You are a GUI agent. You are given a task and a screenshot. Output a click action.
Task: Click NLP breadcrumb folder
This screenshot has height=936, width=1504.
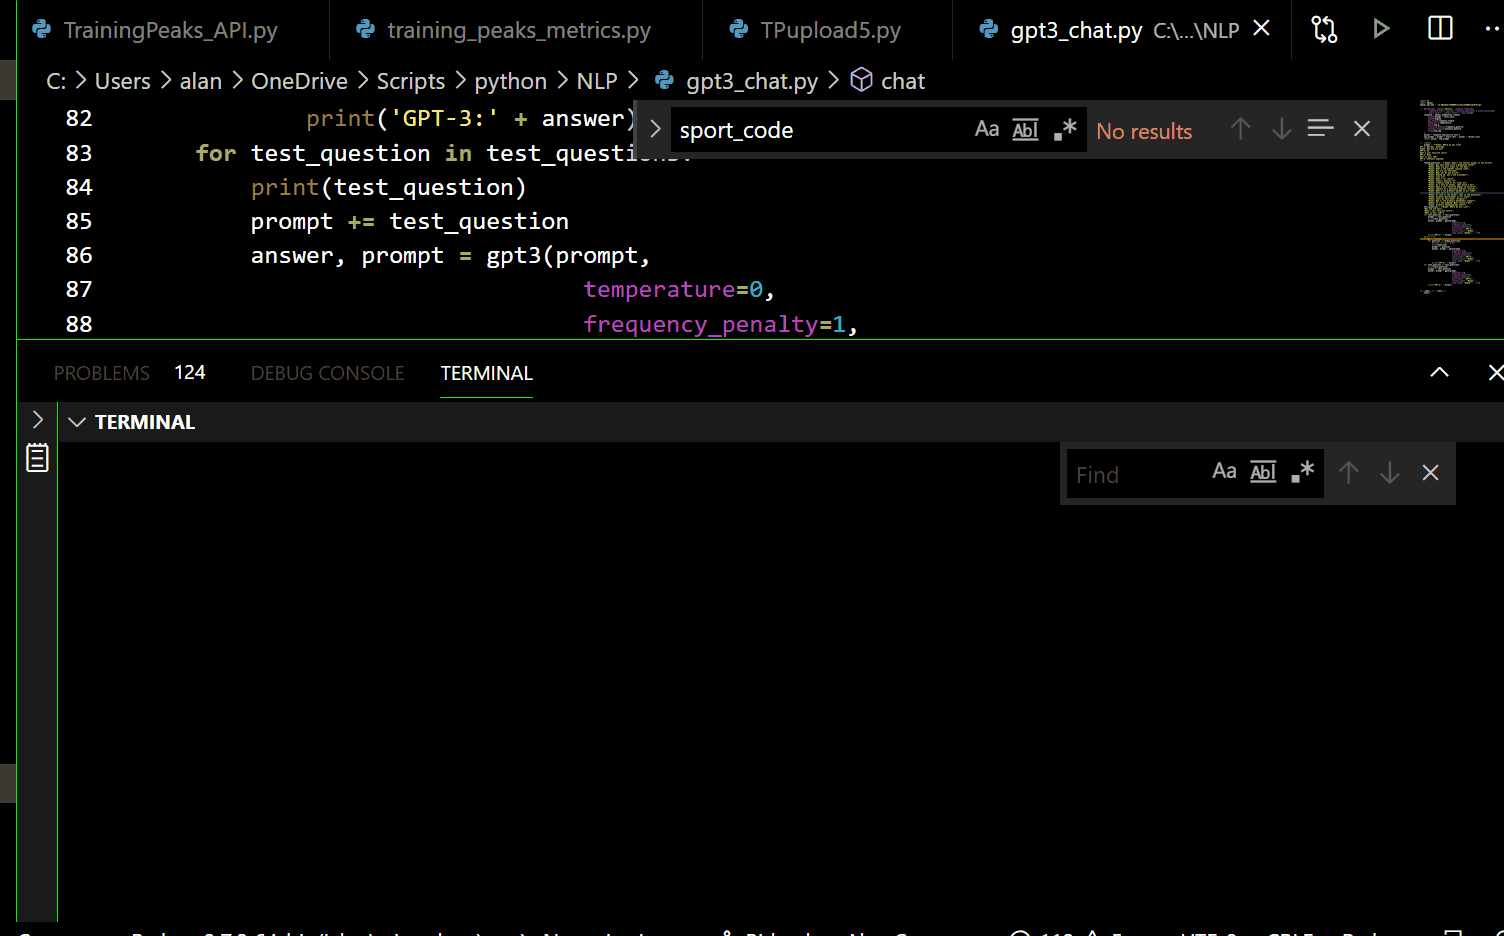click(597, 81)
